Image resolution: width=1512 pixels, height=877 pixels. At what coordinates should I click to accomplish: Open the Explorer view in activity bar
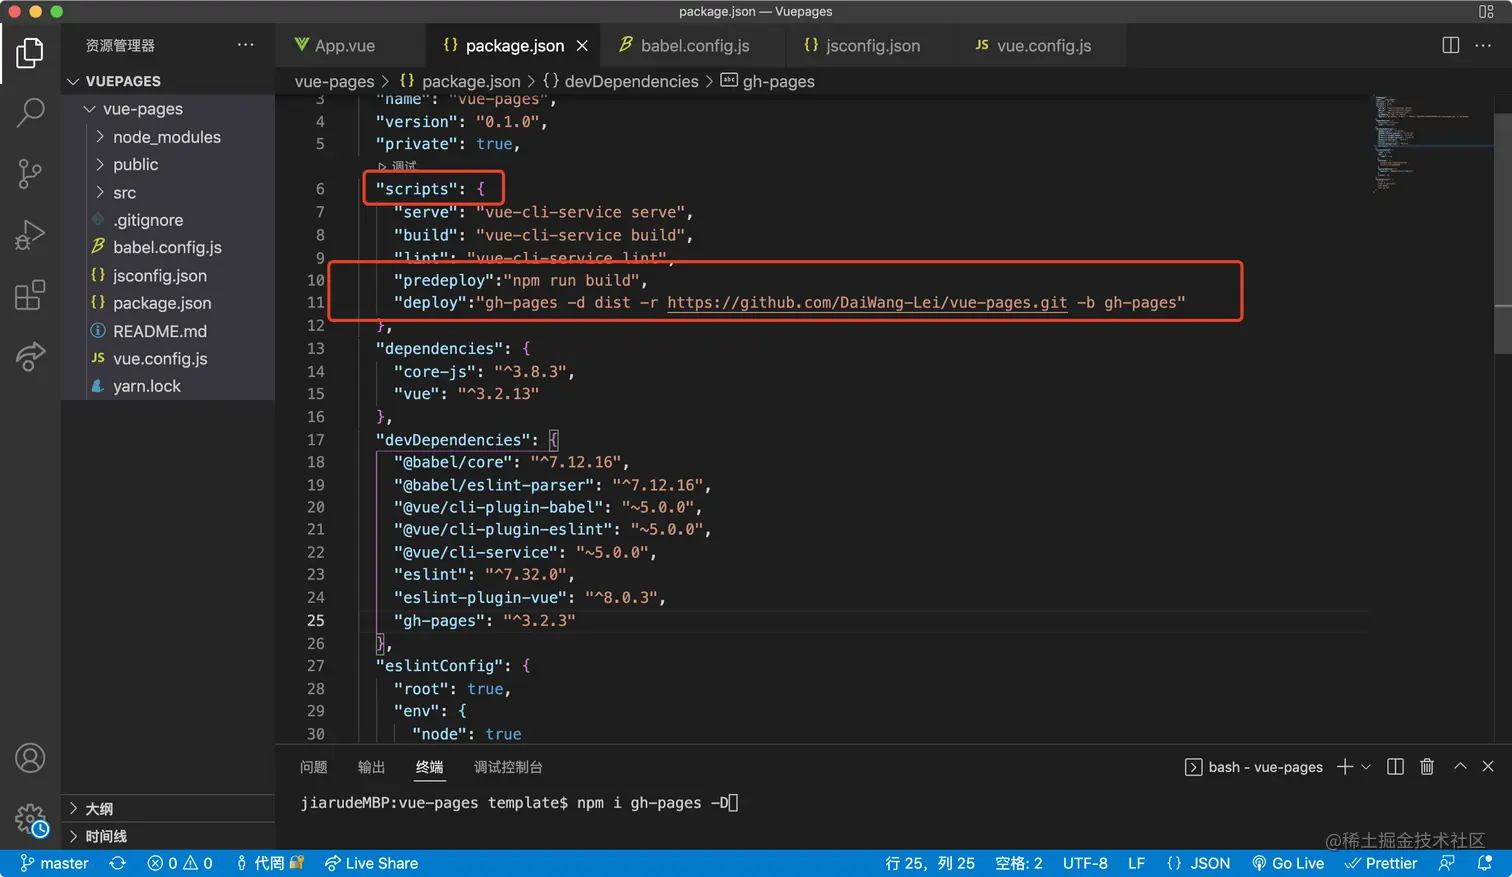(x=30, y=53)
